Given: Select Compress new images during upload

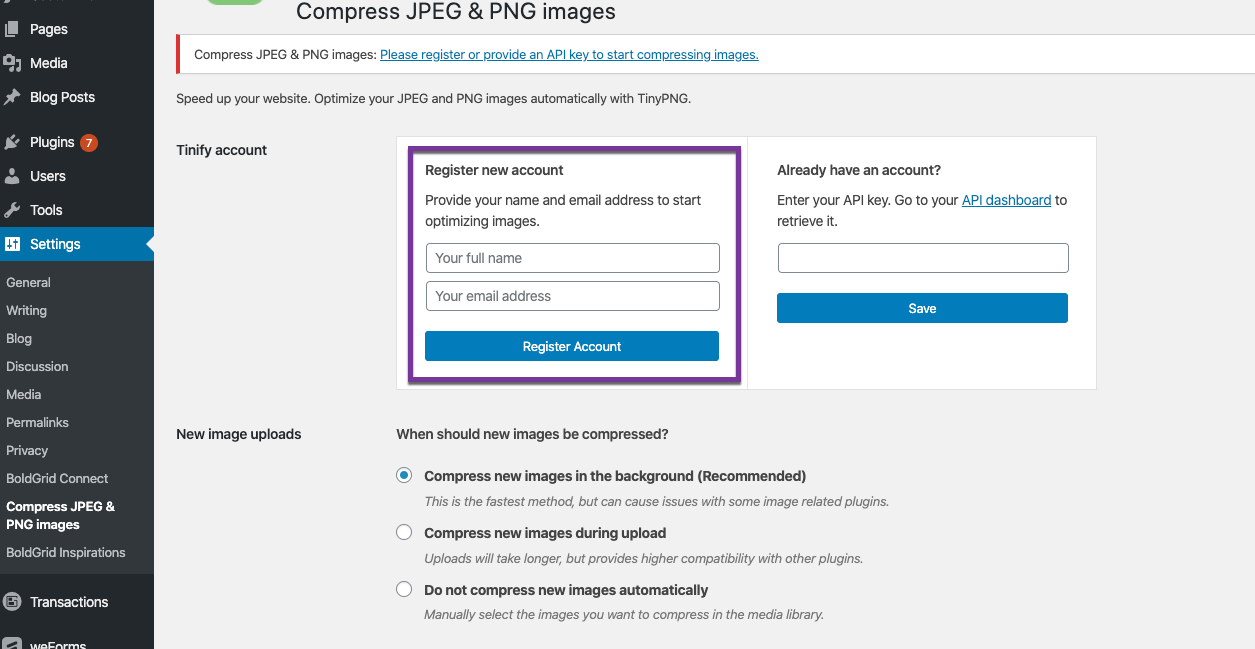Looking at the screenshot, I should 404,533.
